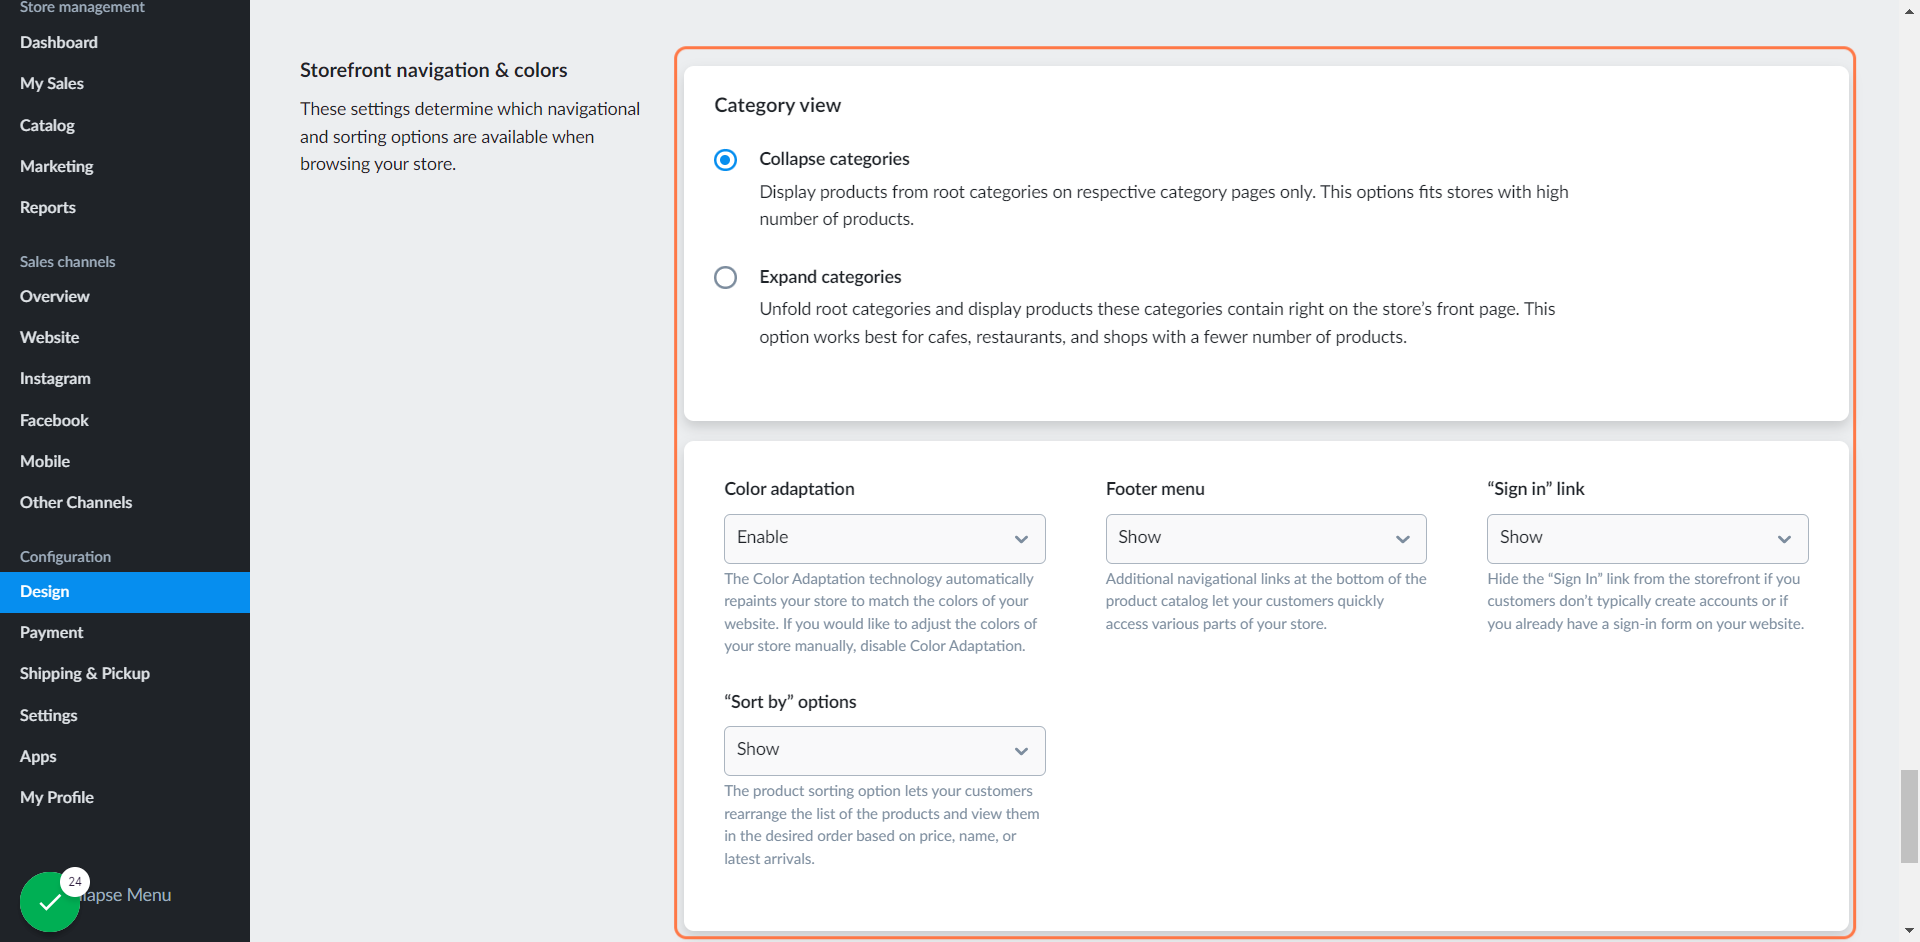The height and width of the screenshot is (942, 1920).
Task: Open Reports section
Action: 48,207
